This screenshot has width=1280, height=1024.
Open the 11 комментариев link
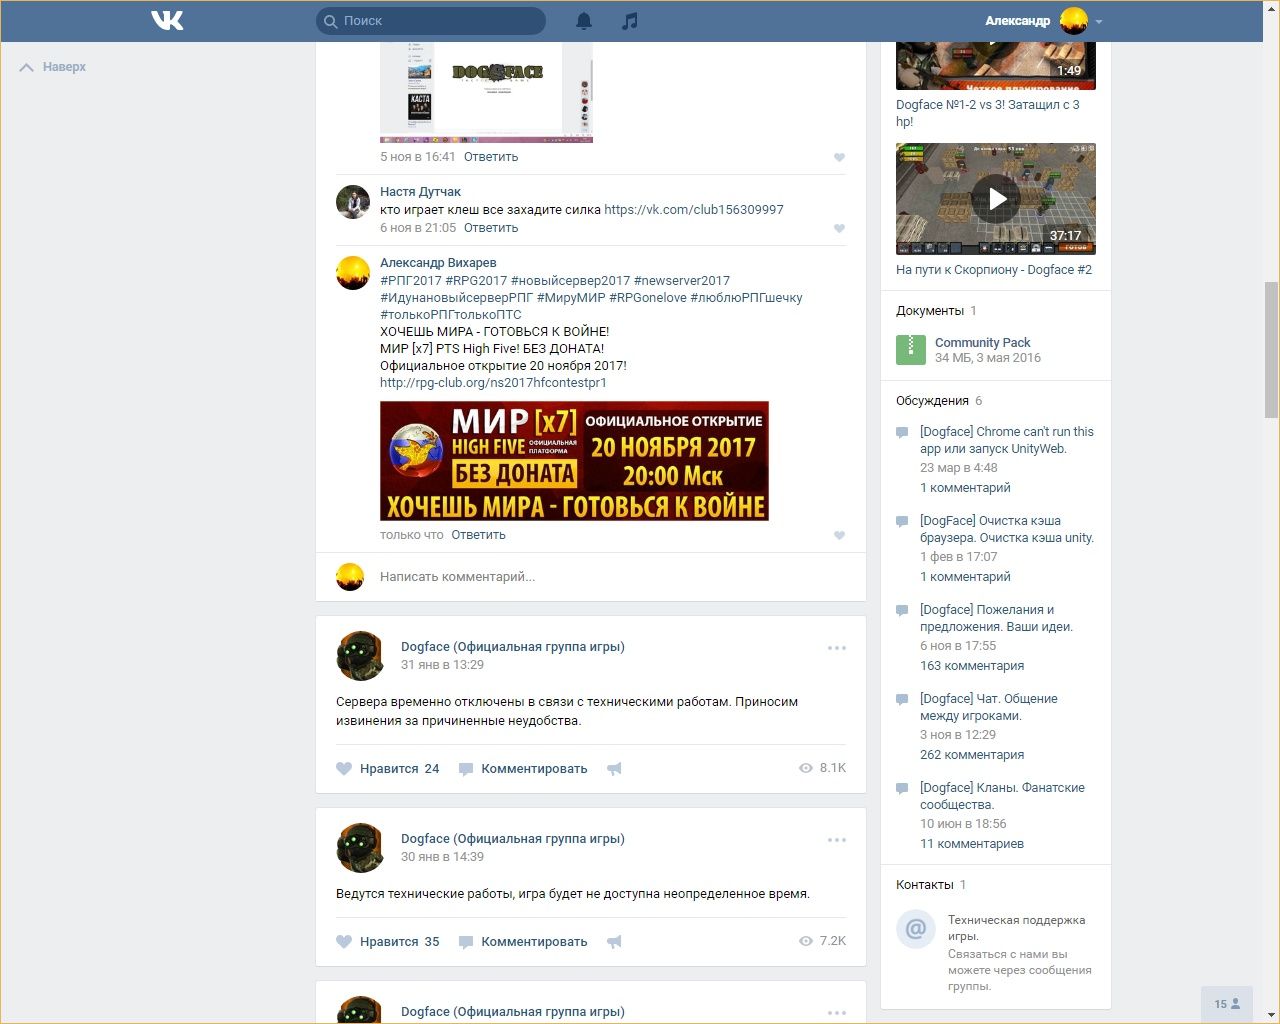972,844
